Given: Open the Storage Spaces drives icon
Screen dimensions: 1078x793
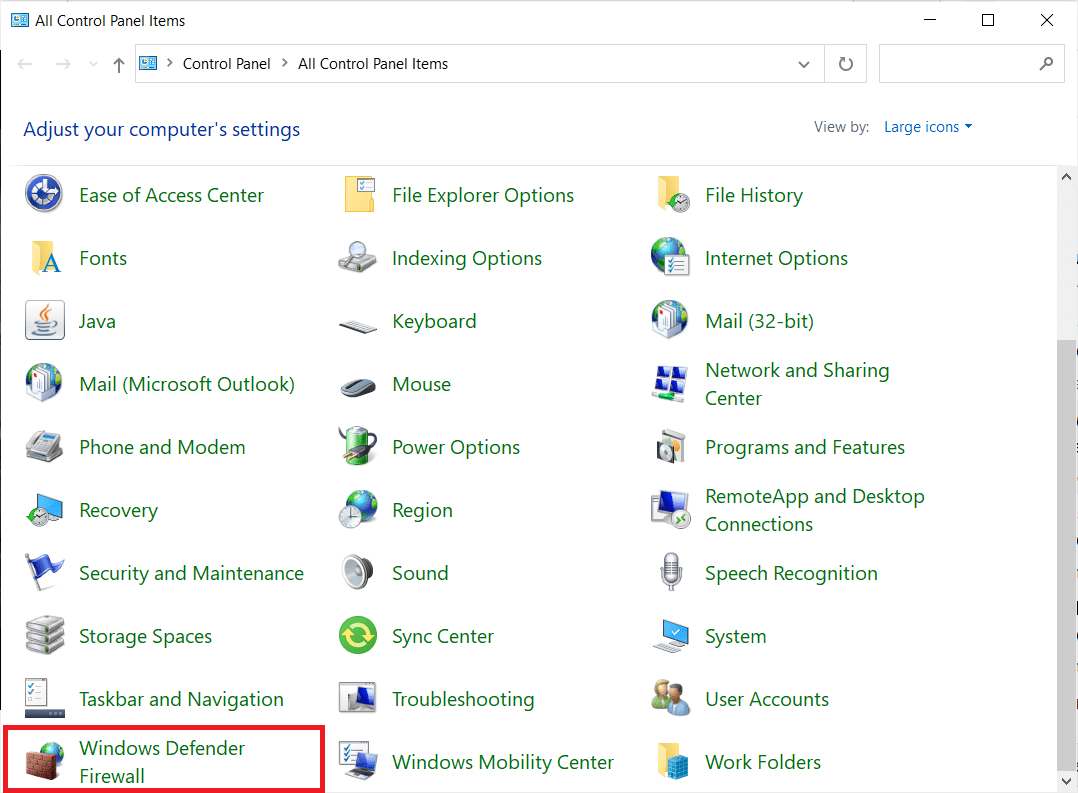Looking at the screenshot, I should (44, 636).
